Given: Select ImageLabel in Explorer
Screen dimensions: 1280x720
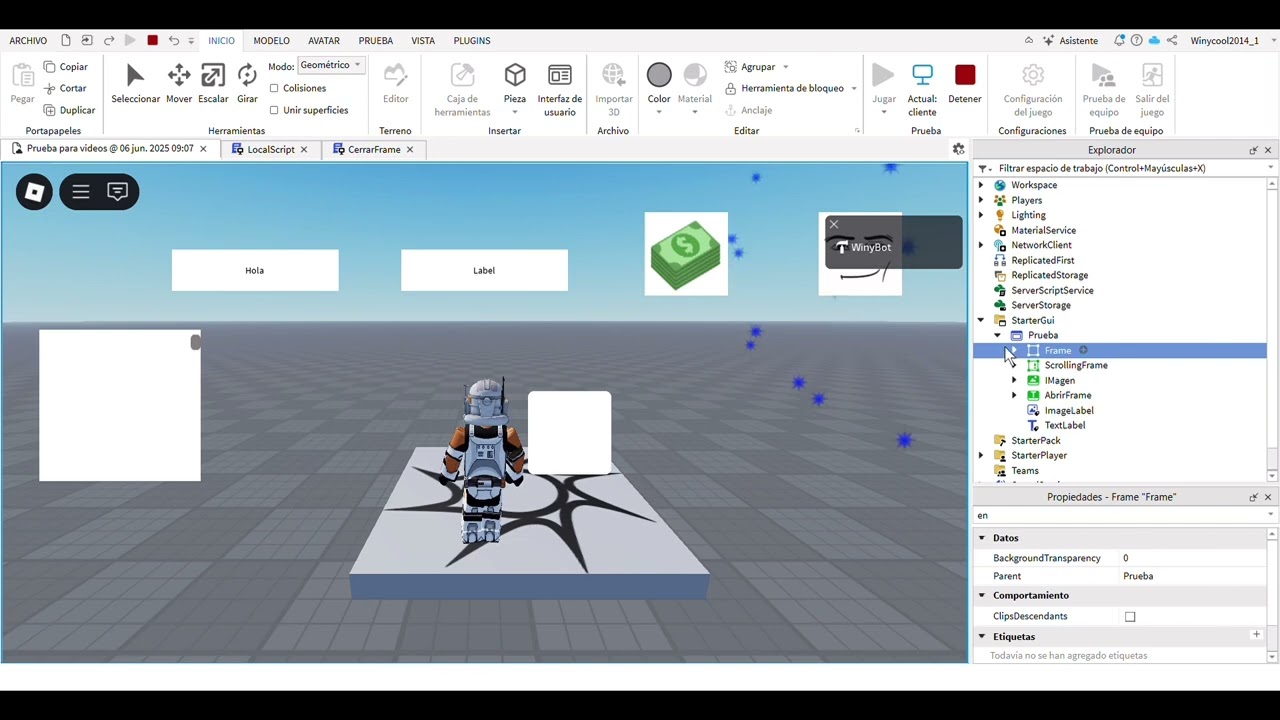Looking at the screenshot, I should pyautogui.click(x=1068, y=410).
